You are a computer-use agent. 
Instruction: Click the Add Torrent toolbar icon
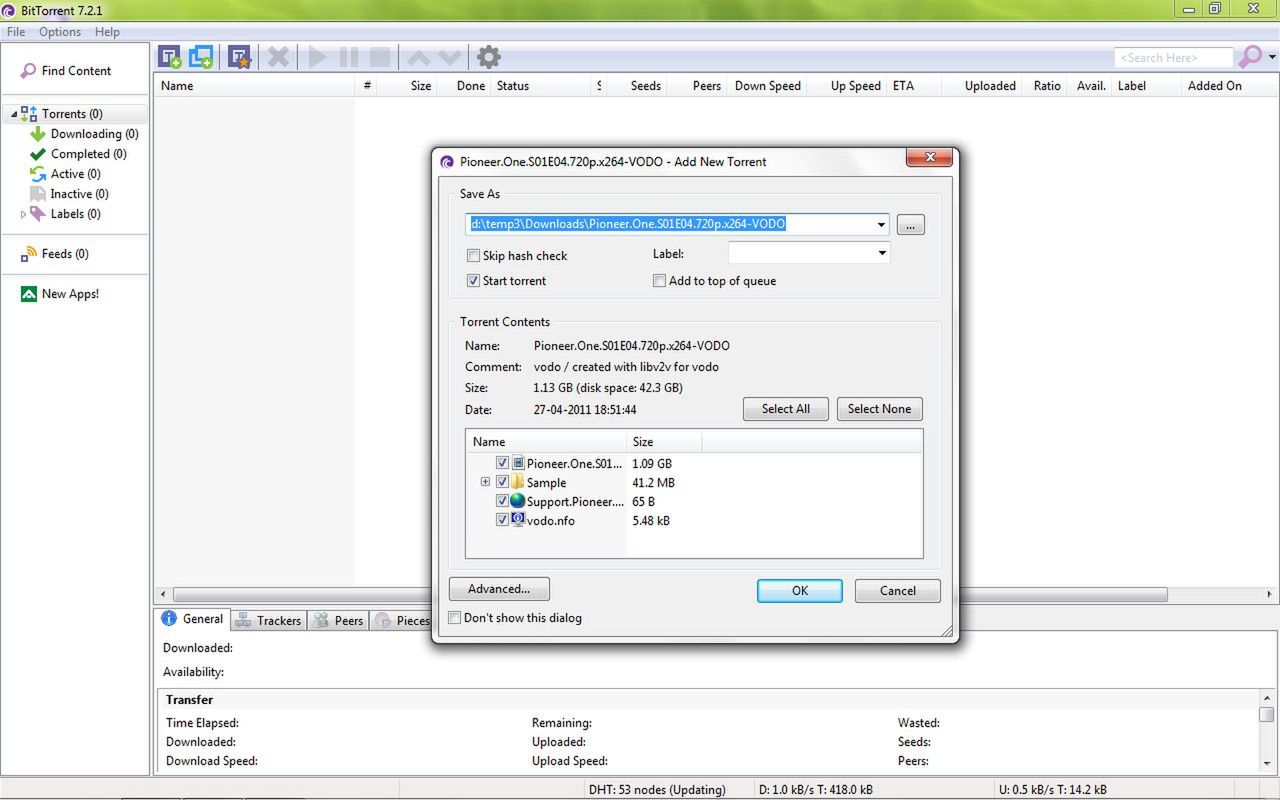click(170, 57)
